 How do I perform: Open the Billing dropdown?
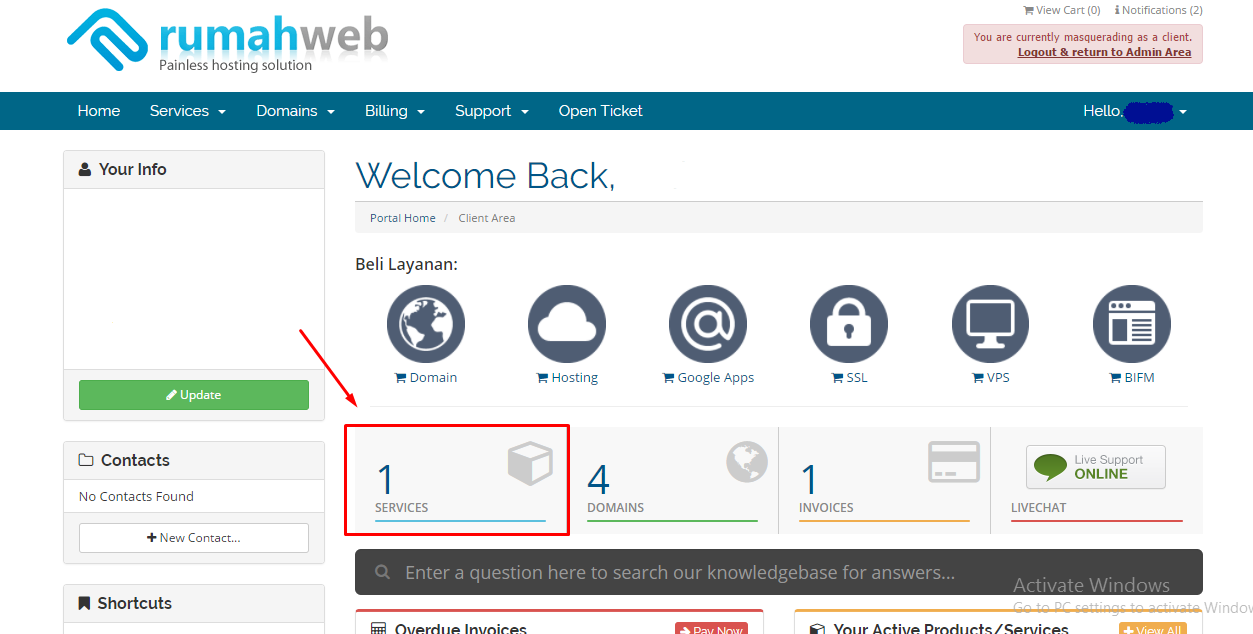(395, 111)
